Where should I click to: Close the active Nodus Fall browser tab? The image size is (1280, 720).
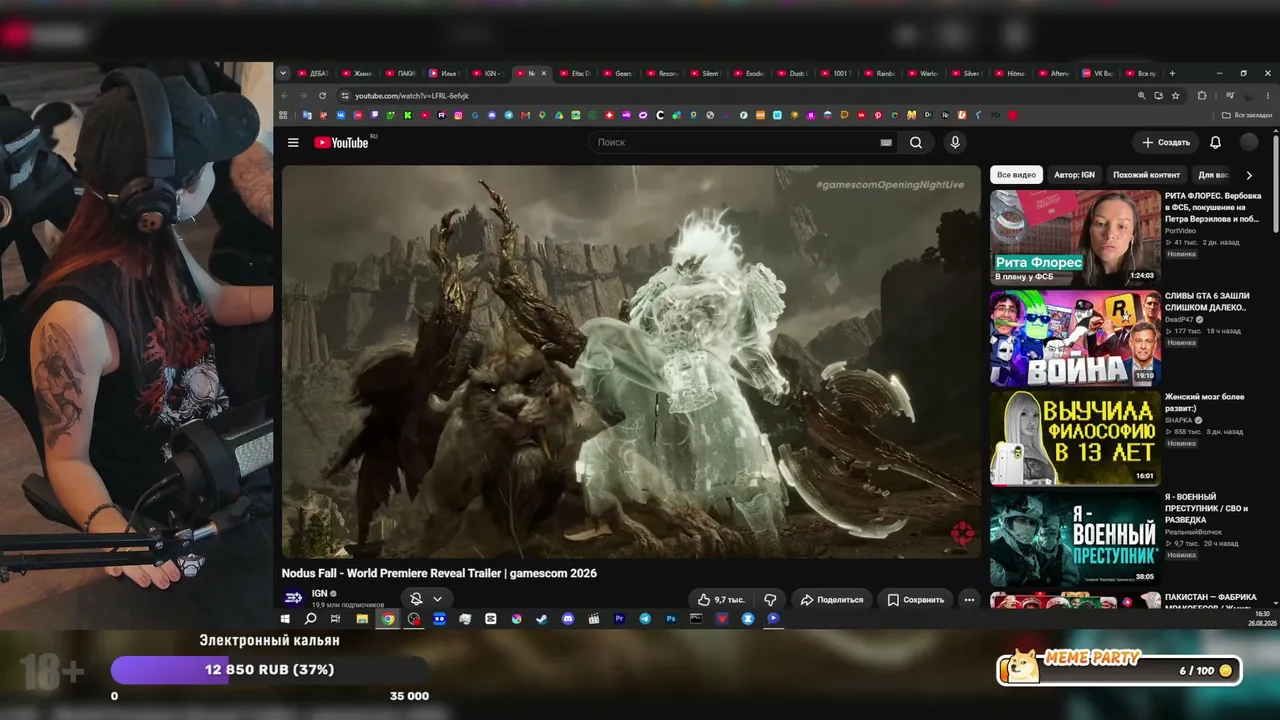(544, 73)
